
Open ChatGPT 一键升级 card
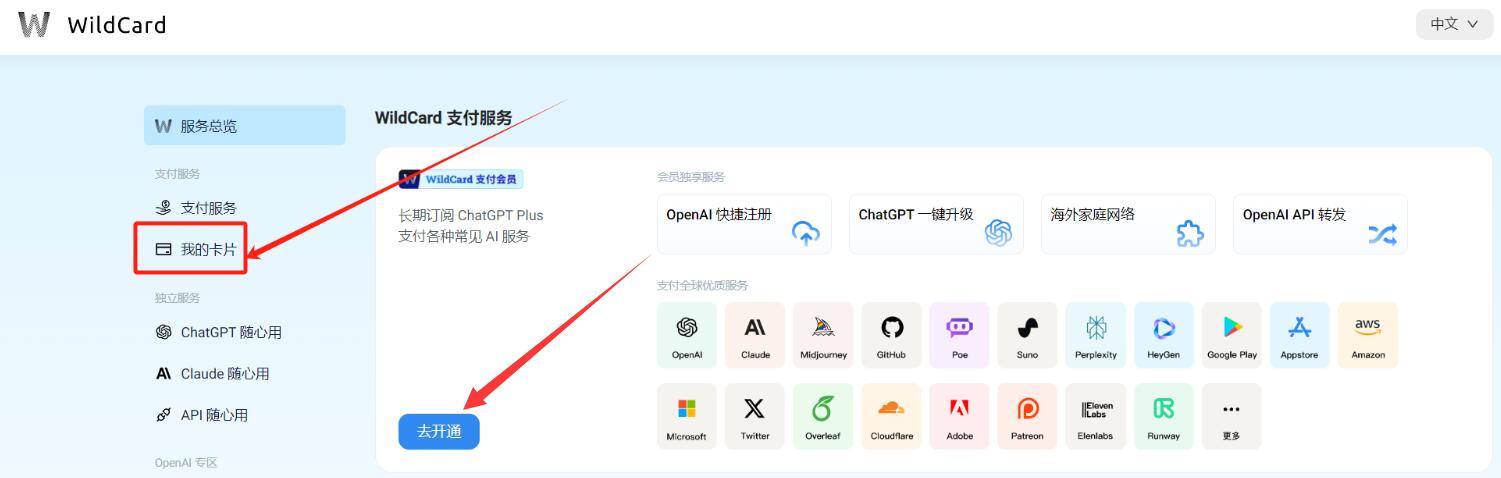936,224
